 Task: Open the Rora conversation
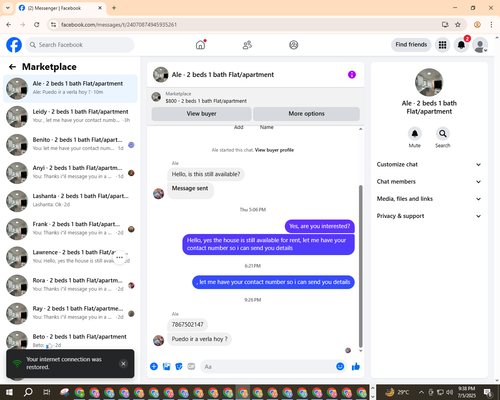coord(70,285)
